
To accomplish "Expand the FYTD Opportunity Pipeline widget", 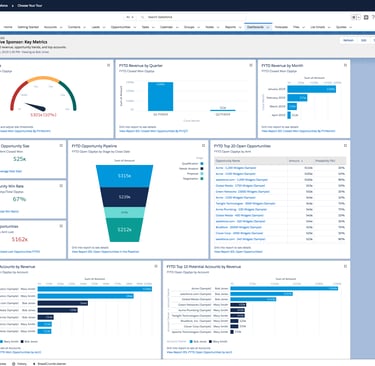I will (203, 146).
